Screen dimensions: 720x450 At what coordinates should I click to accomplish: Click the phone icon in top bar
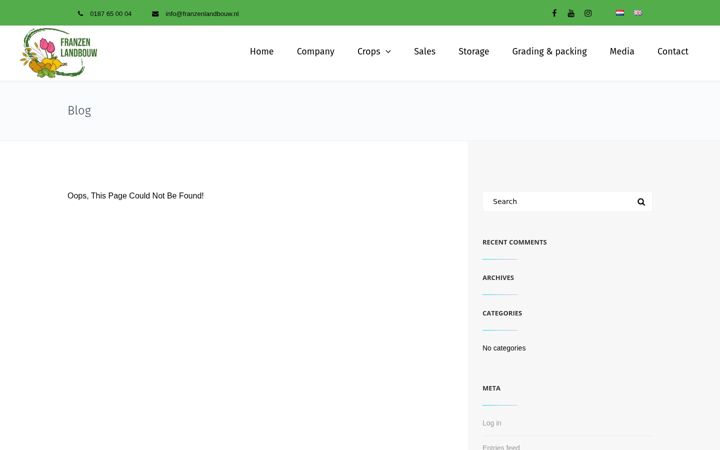pyautogui.click(x=80, y=14)
